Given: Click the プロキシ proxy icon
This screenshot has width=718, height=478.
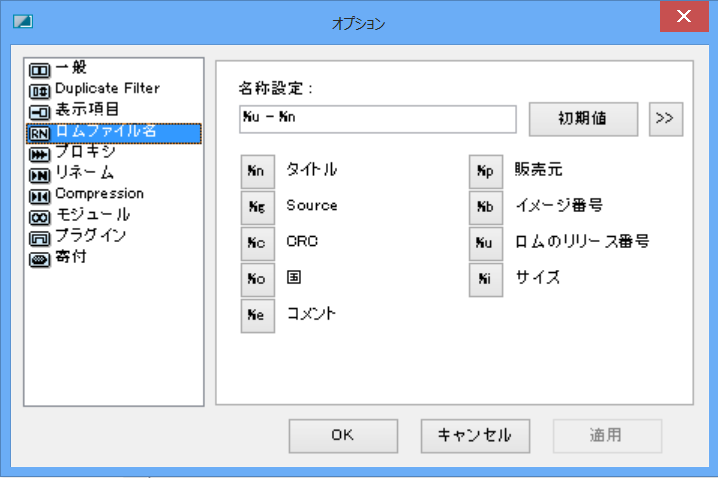Looking at the screenshot, I should (39, 154).
